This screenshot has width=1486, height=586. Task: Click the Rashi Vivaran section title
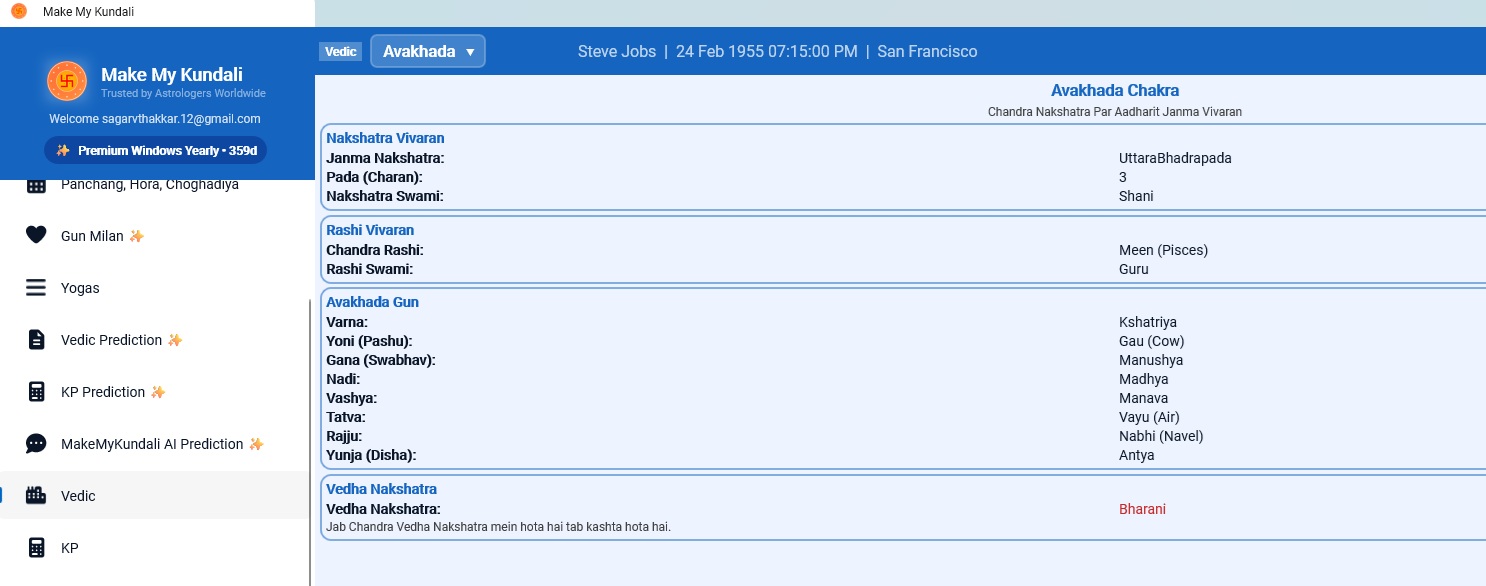[370, 230]
